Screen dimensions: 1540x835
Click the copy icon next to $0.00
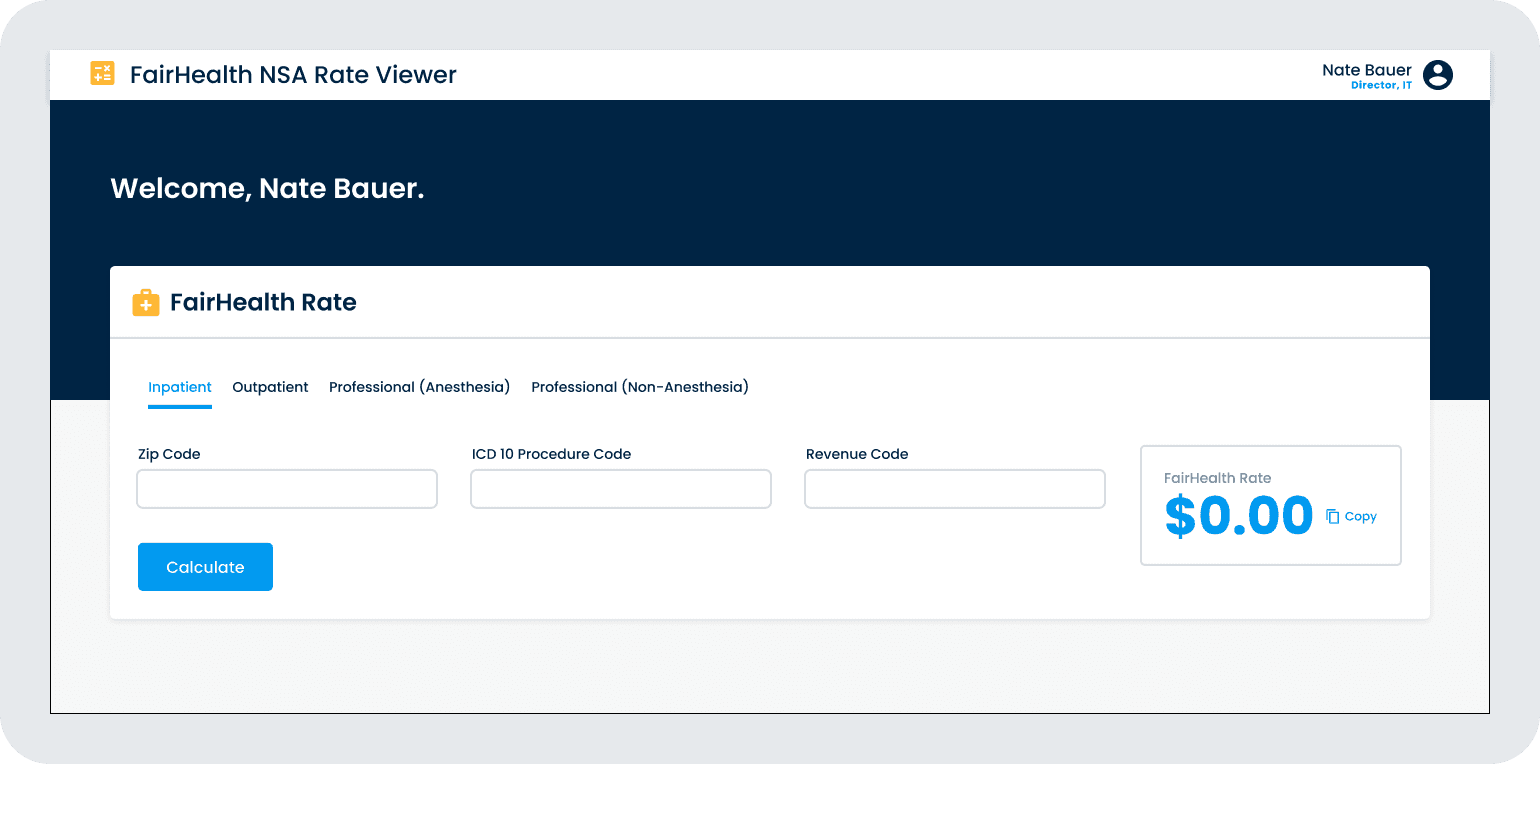point(1332,515)
